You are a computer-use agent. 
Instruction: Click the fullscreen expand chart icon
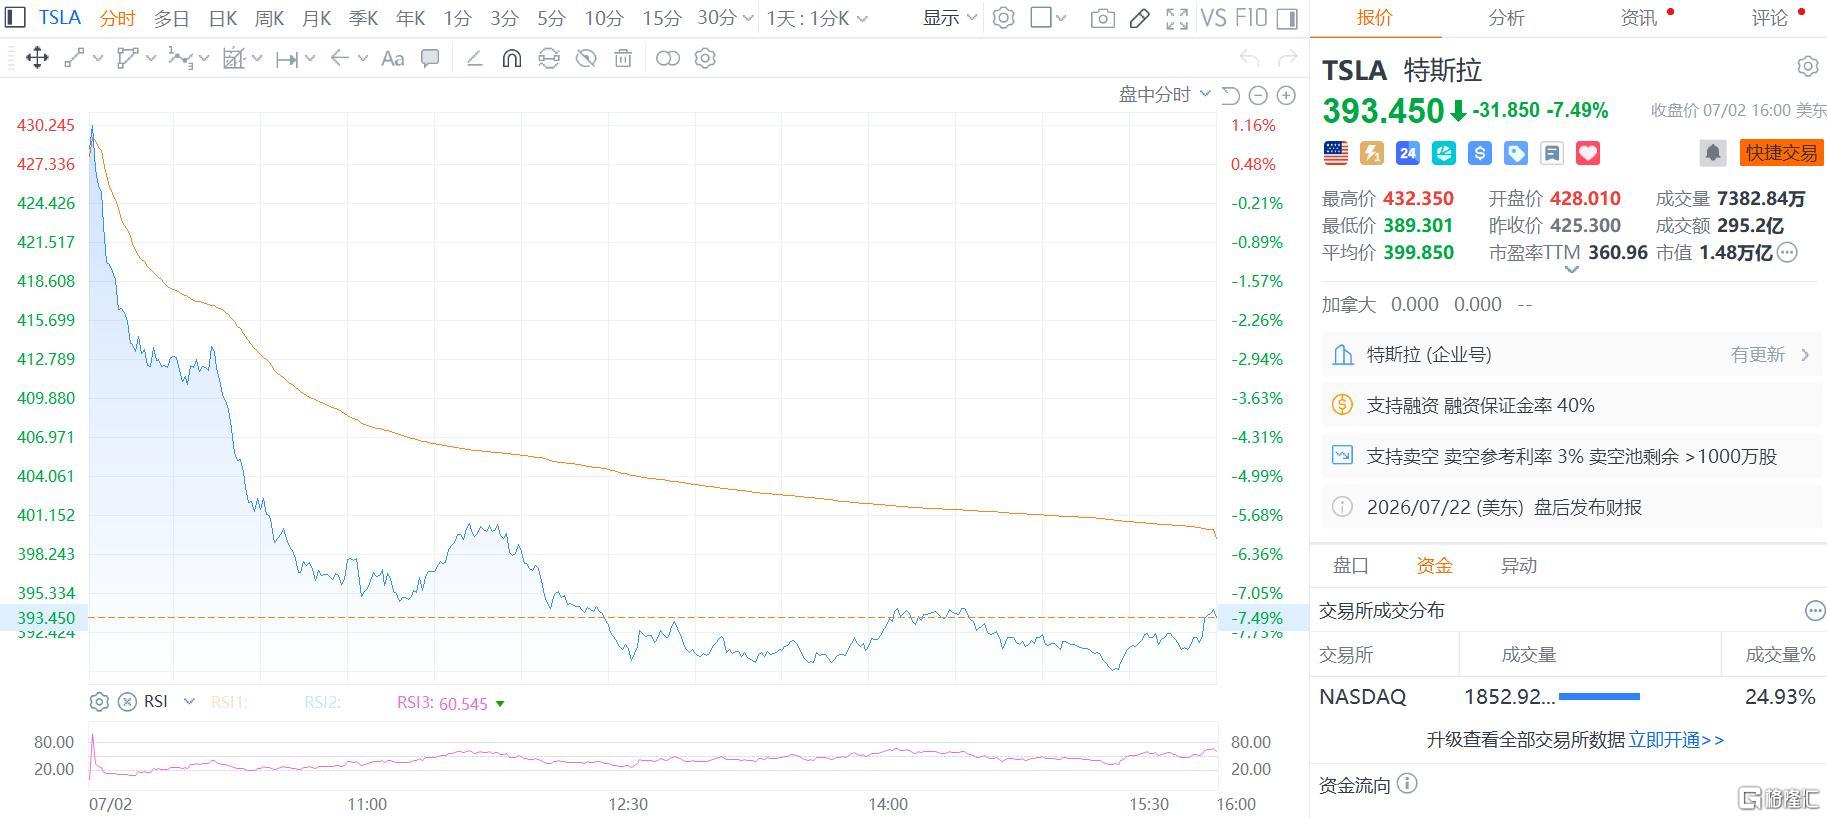point(1177,18)
